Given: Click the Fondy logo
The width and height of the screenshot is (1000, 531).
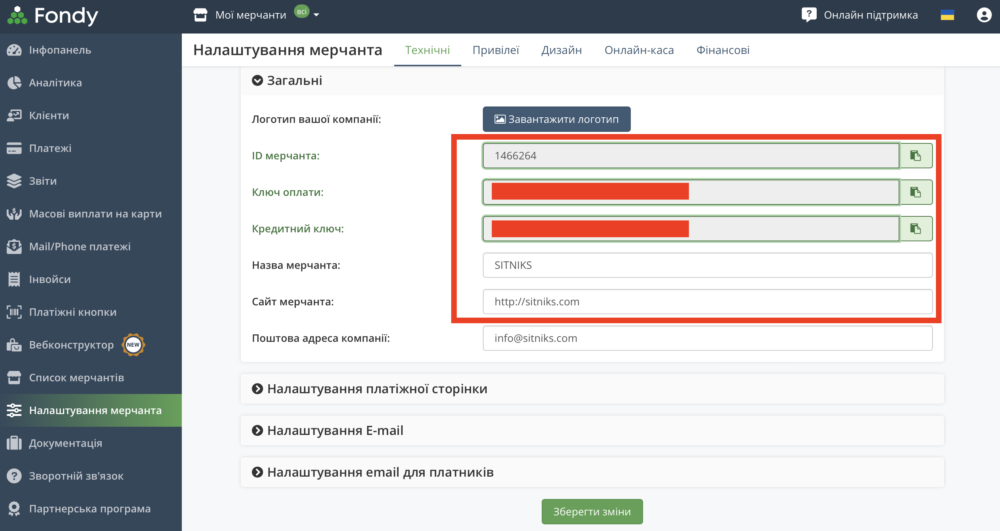Looking at the screenshot, I should (53, 15).
